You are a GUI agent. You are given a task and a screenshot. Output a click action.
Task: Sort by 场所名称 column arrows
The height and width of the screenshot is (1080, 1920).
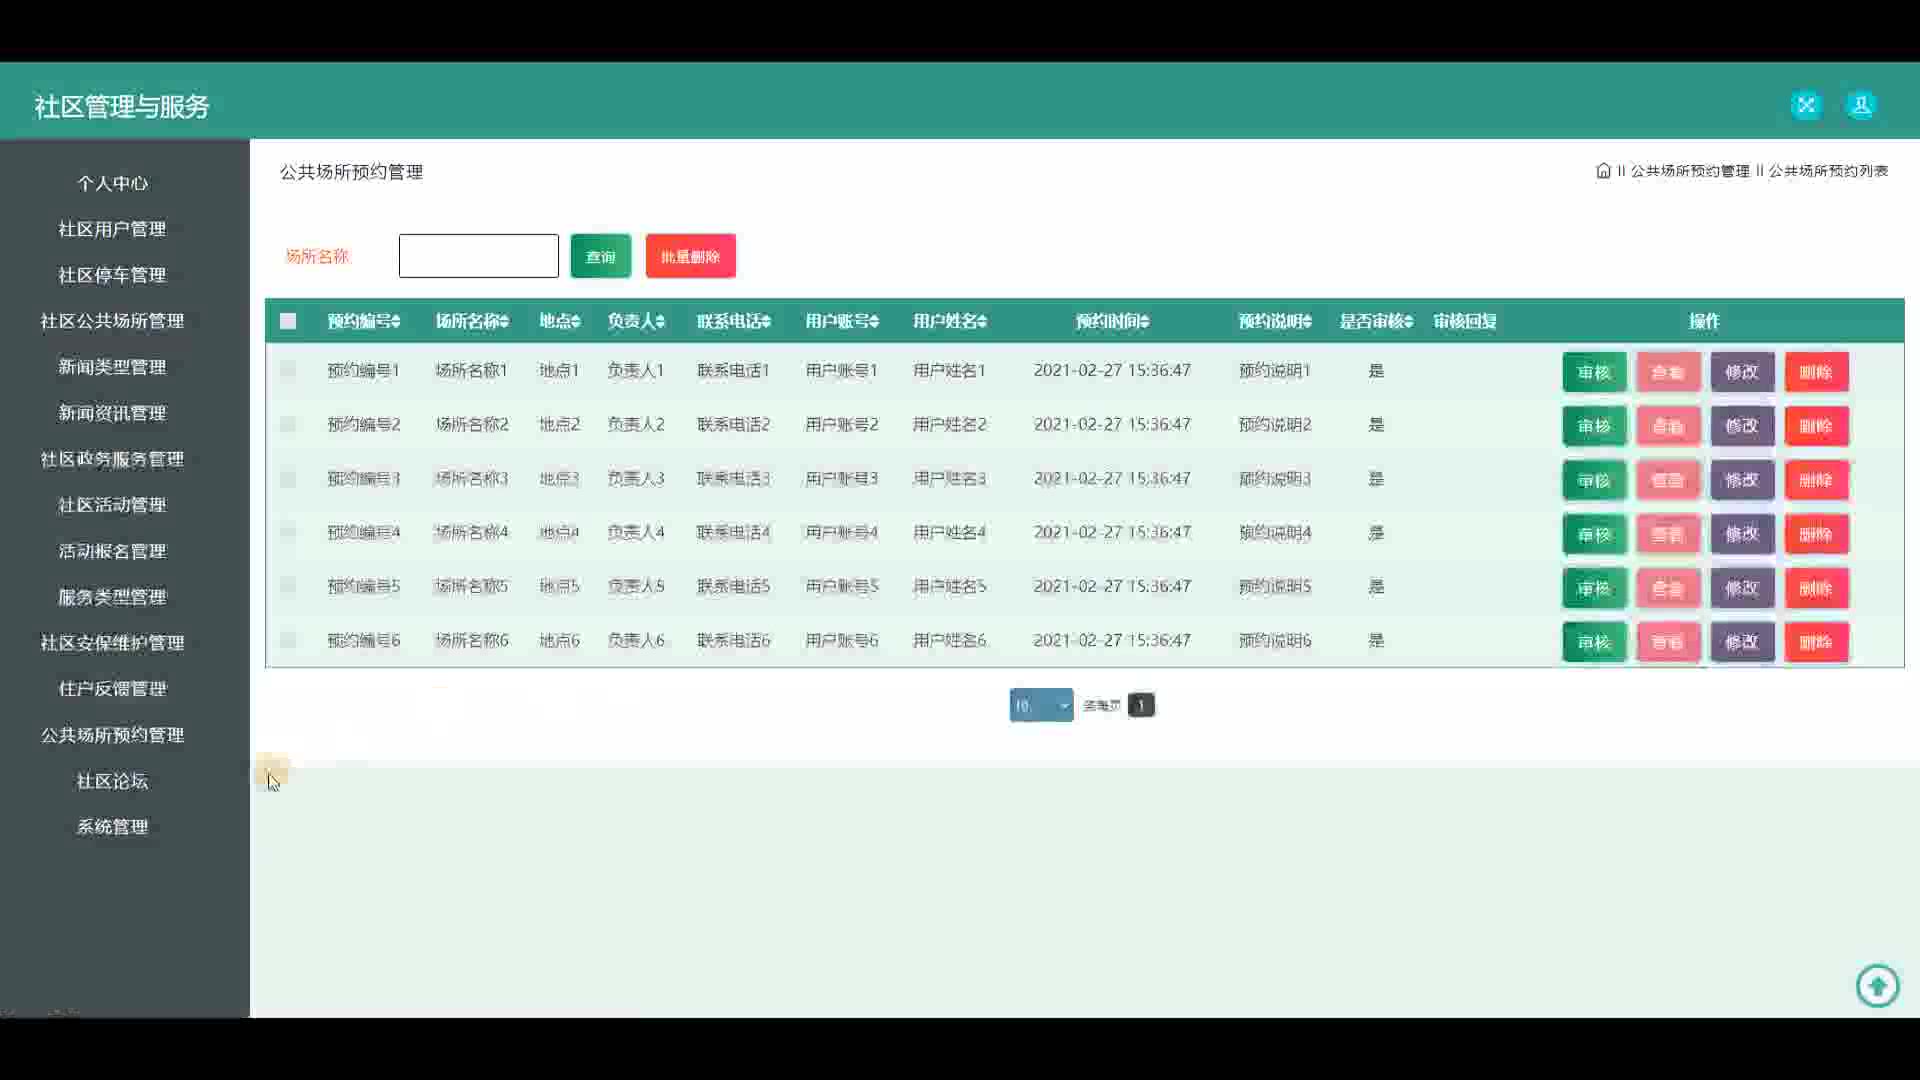[x=505, y=321]
